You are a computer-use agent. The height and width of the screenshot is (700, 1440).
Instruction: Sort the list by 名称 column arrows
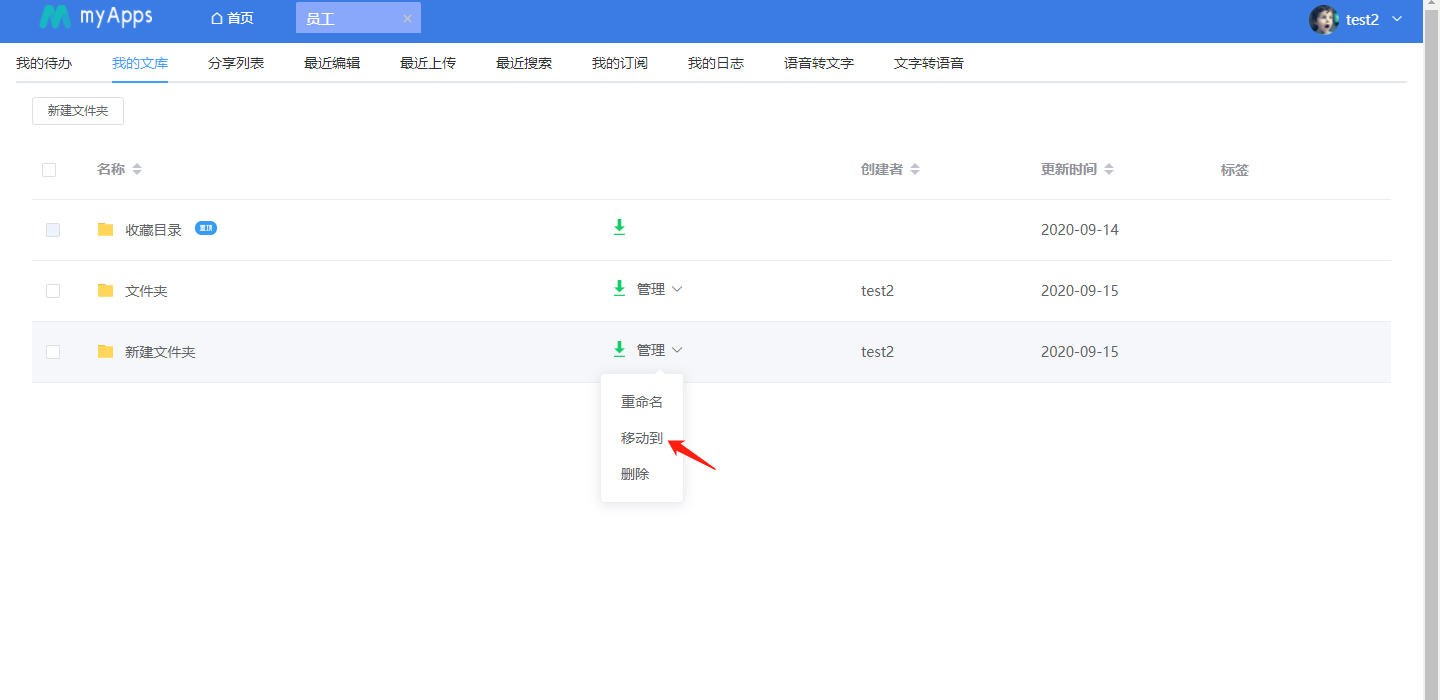(137, 170)
